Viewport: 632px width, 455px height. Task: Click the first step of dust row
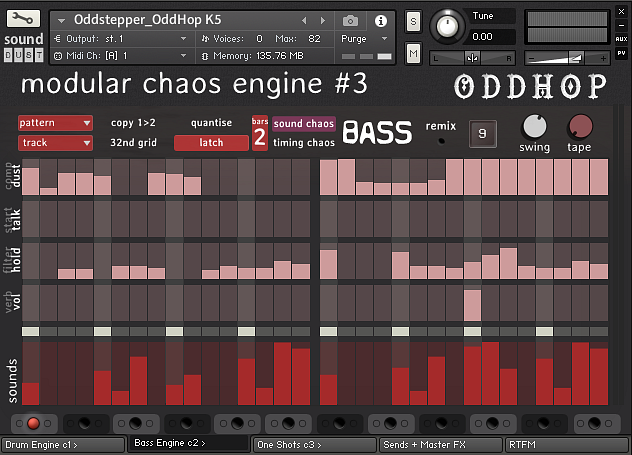31,177
